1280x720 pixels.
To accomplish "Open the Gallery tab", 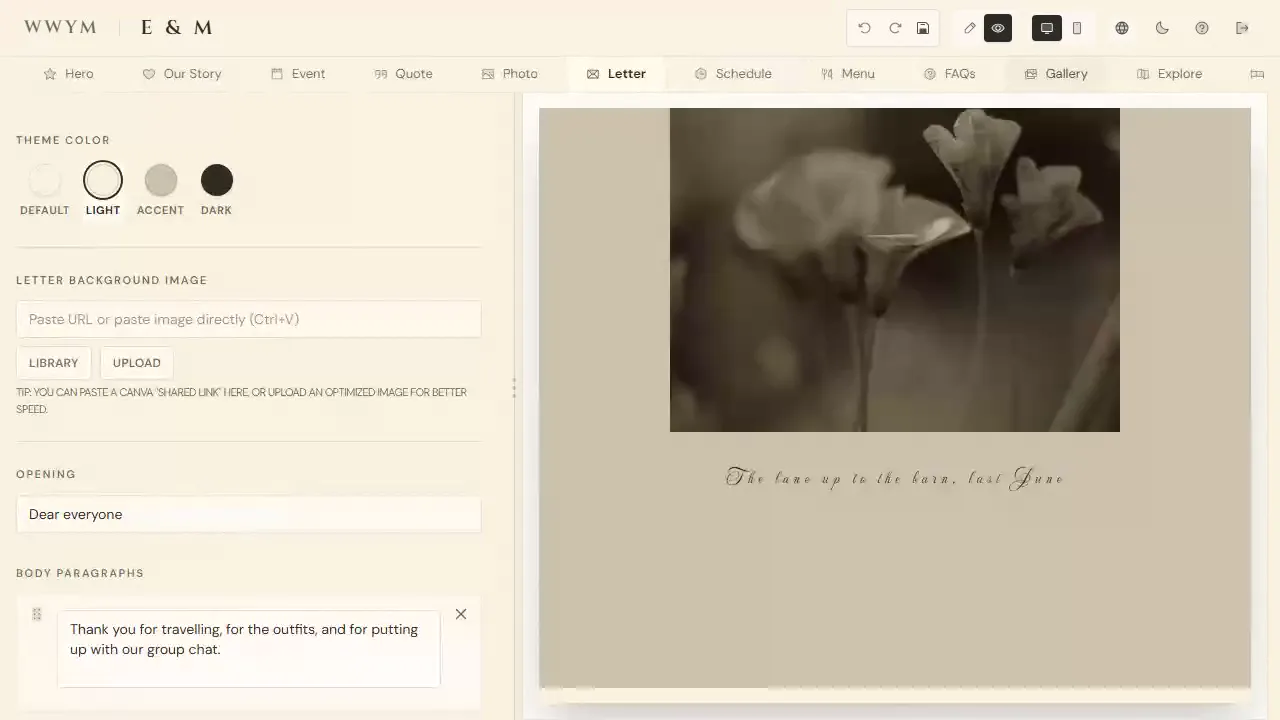I will tap(1056, 74).
